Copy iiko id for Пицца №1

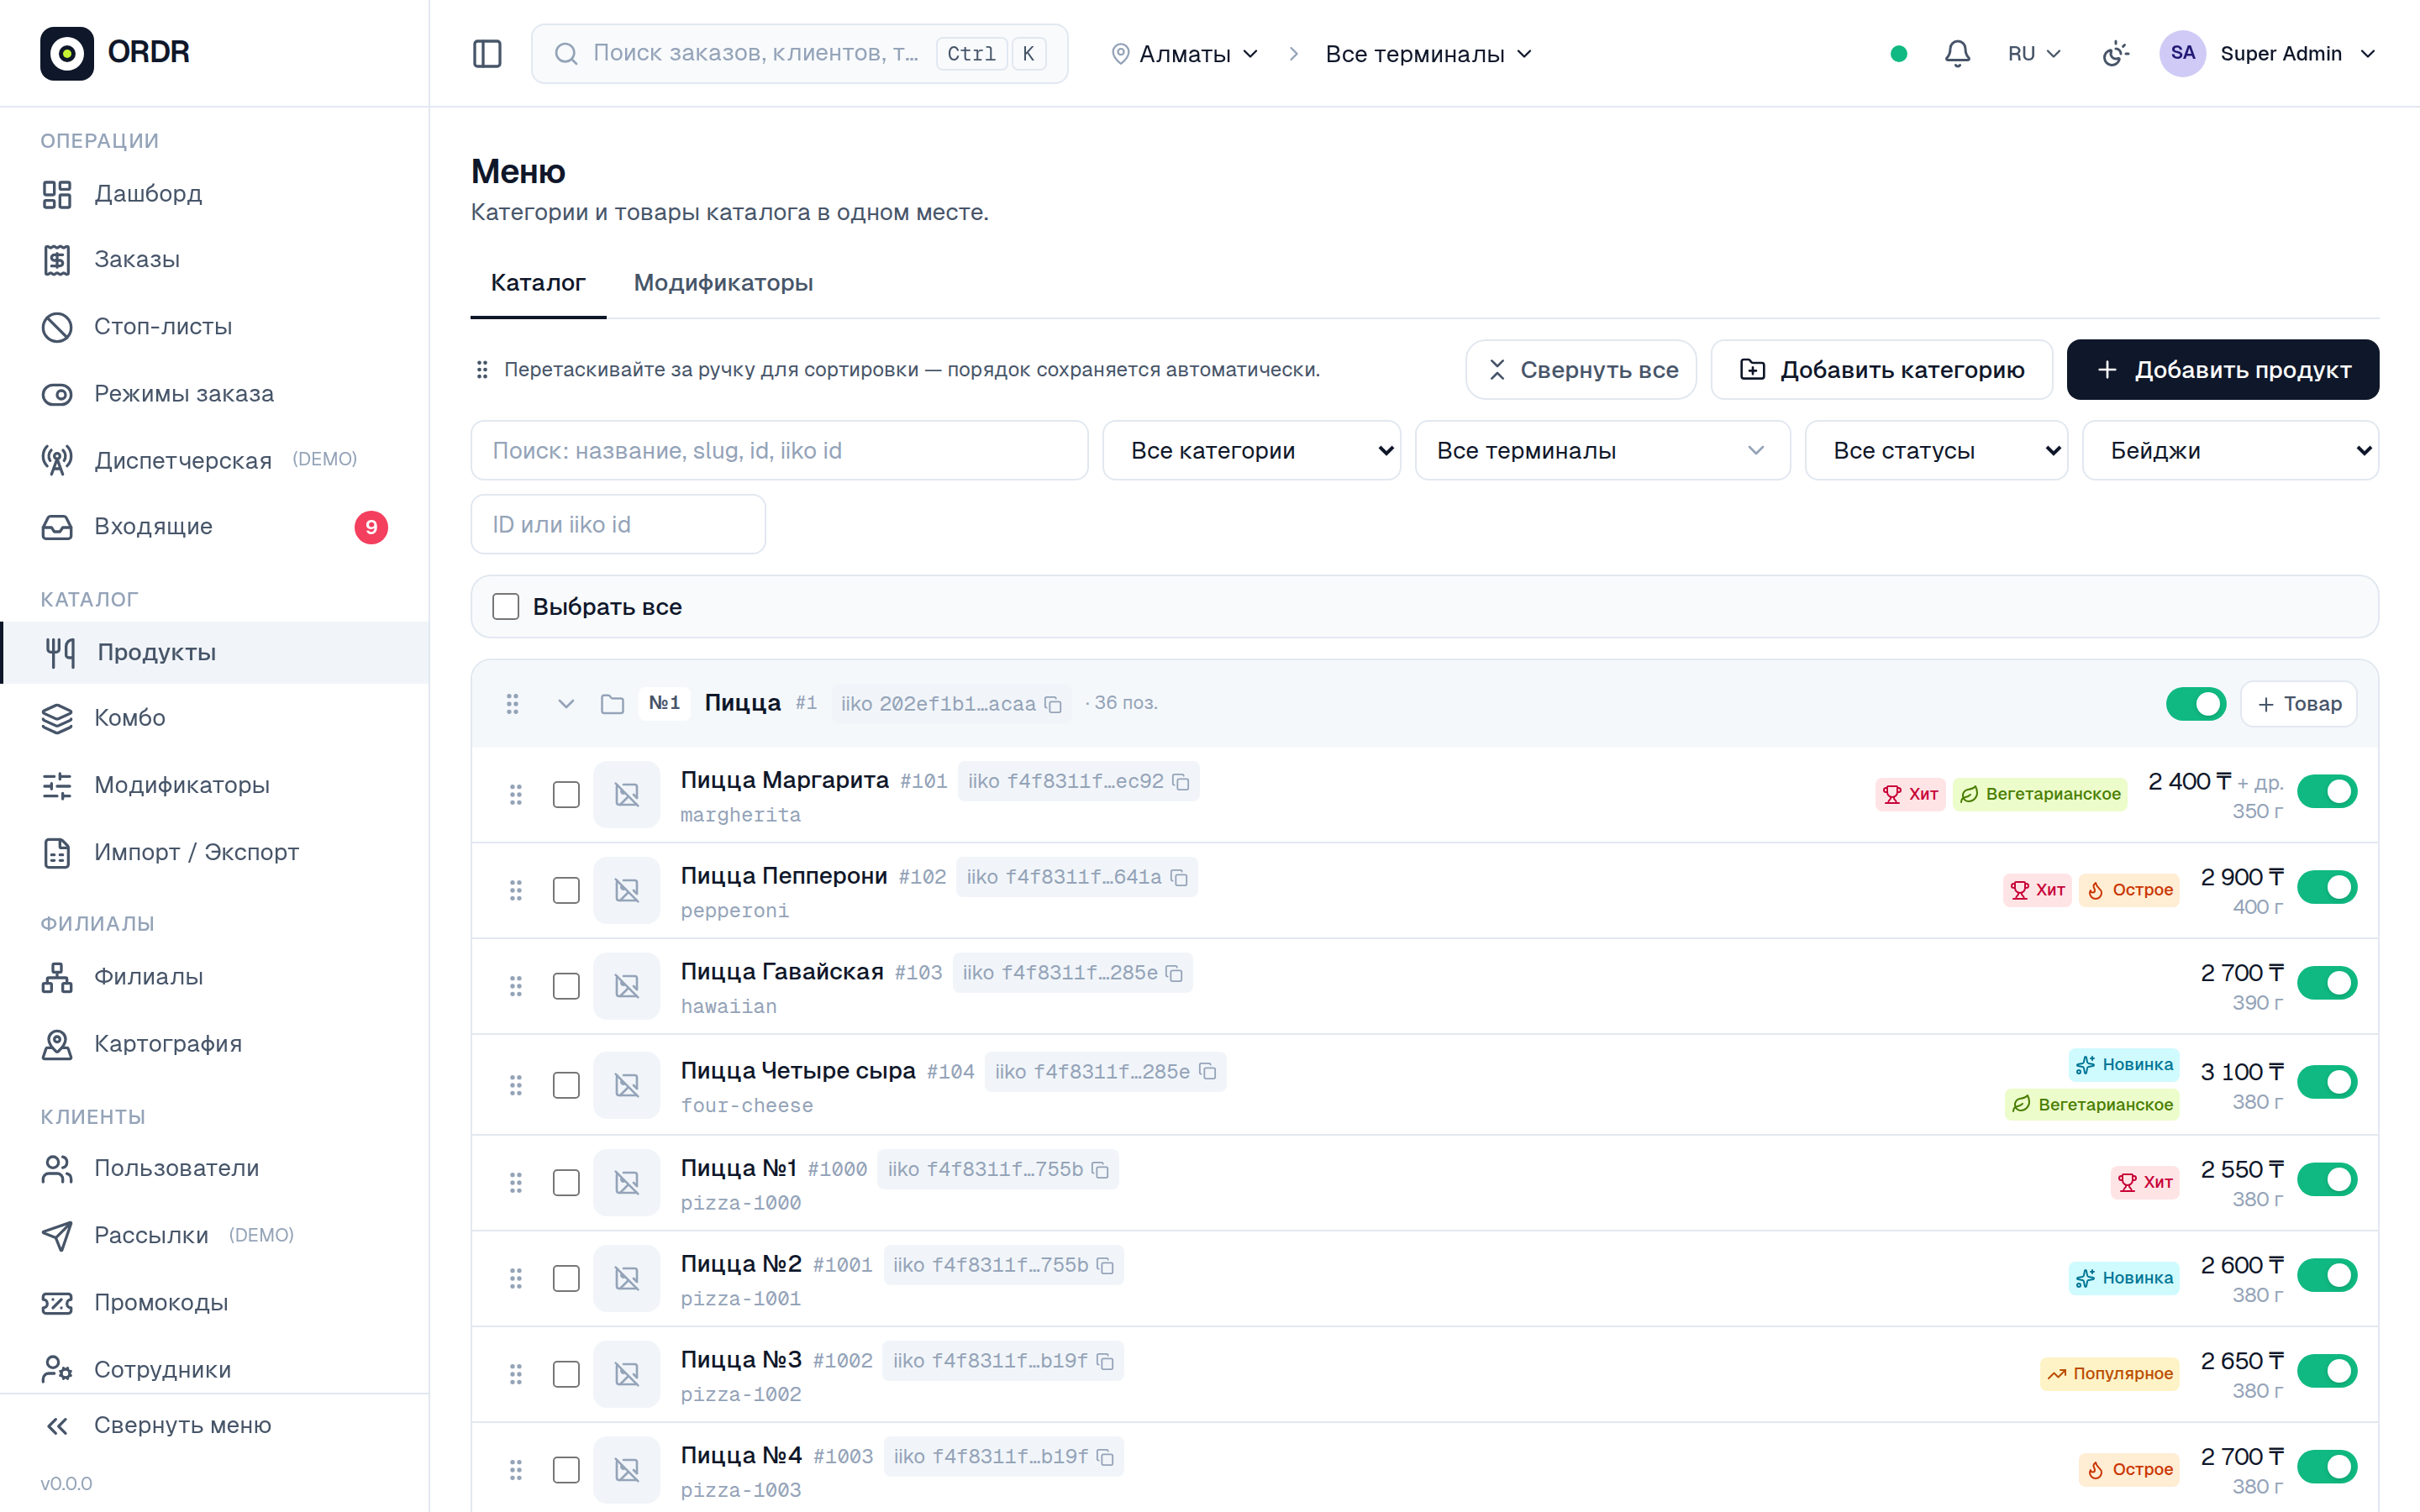[x=1100, y=1170]
